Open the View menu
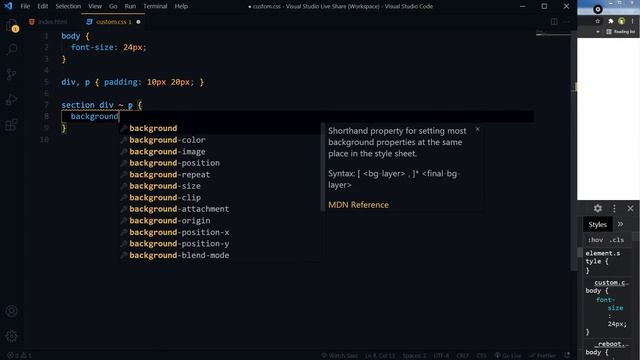This screenshot has height=360, width=640. 95,6
